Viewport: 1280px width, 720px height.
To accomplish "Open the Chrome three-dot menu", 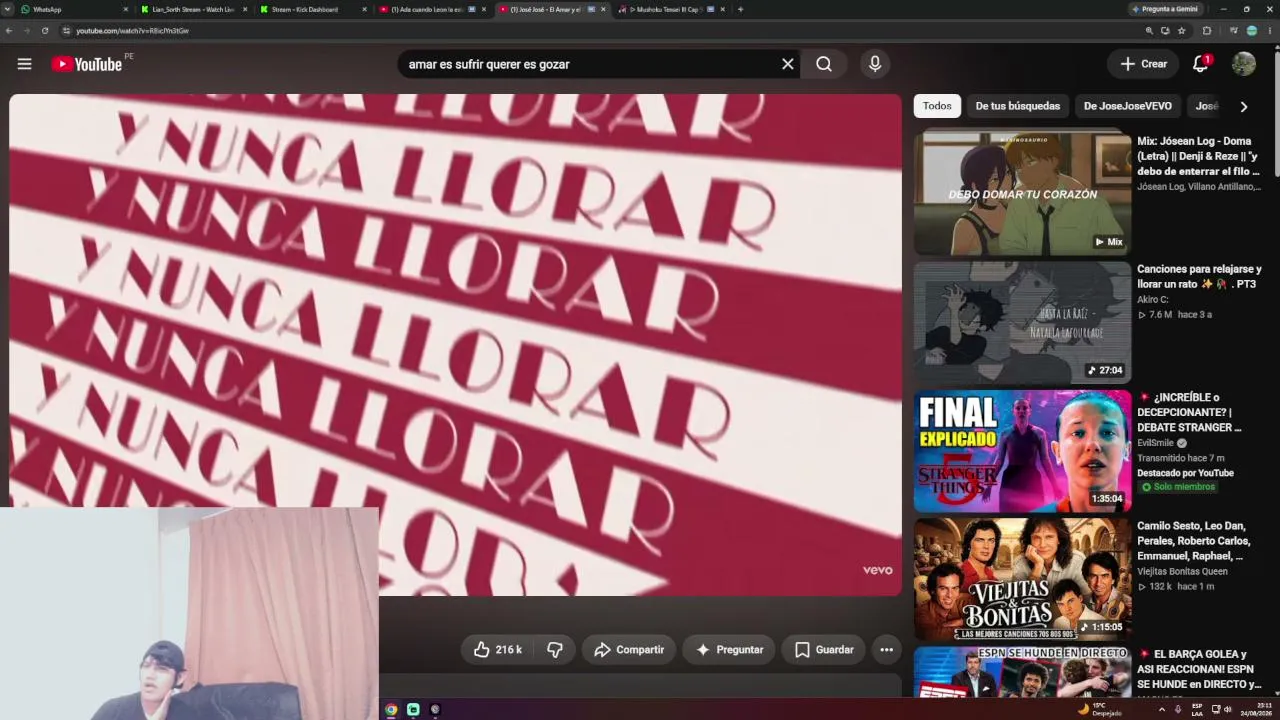I will click(1270, 31).
